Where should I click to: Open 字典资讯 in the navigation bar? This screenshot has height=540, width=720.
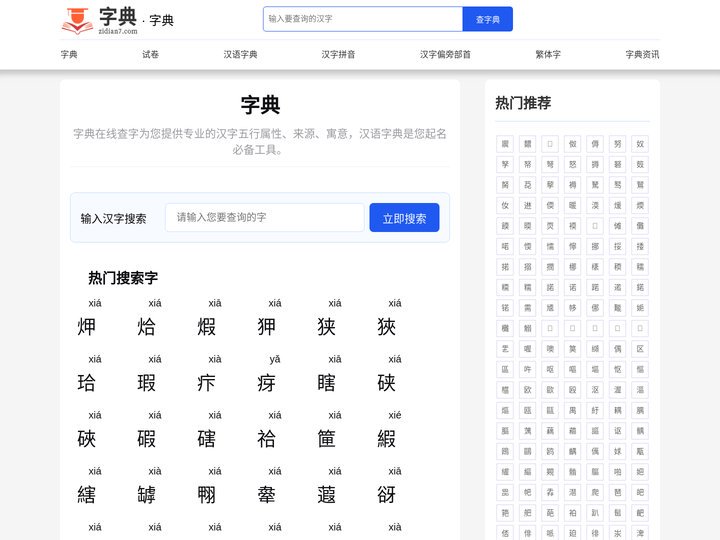click(642, 54)
